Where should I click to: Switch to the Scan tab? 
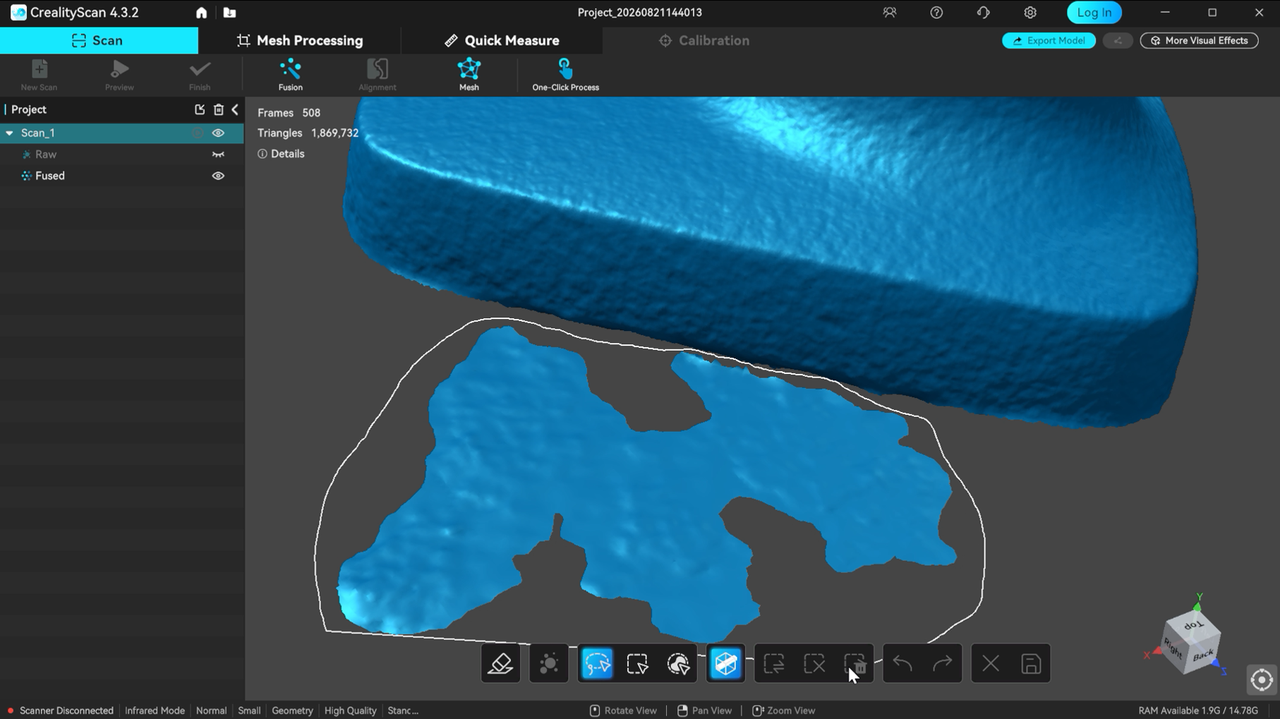coord(98,41)
